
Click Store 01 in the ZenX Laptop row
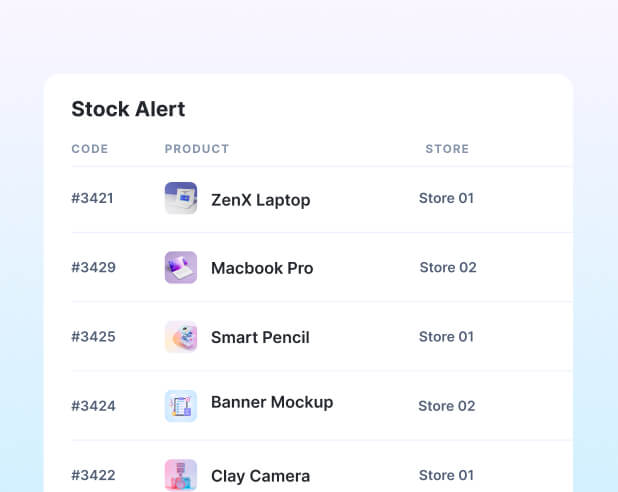click(446, 198)
